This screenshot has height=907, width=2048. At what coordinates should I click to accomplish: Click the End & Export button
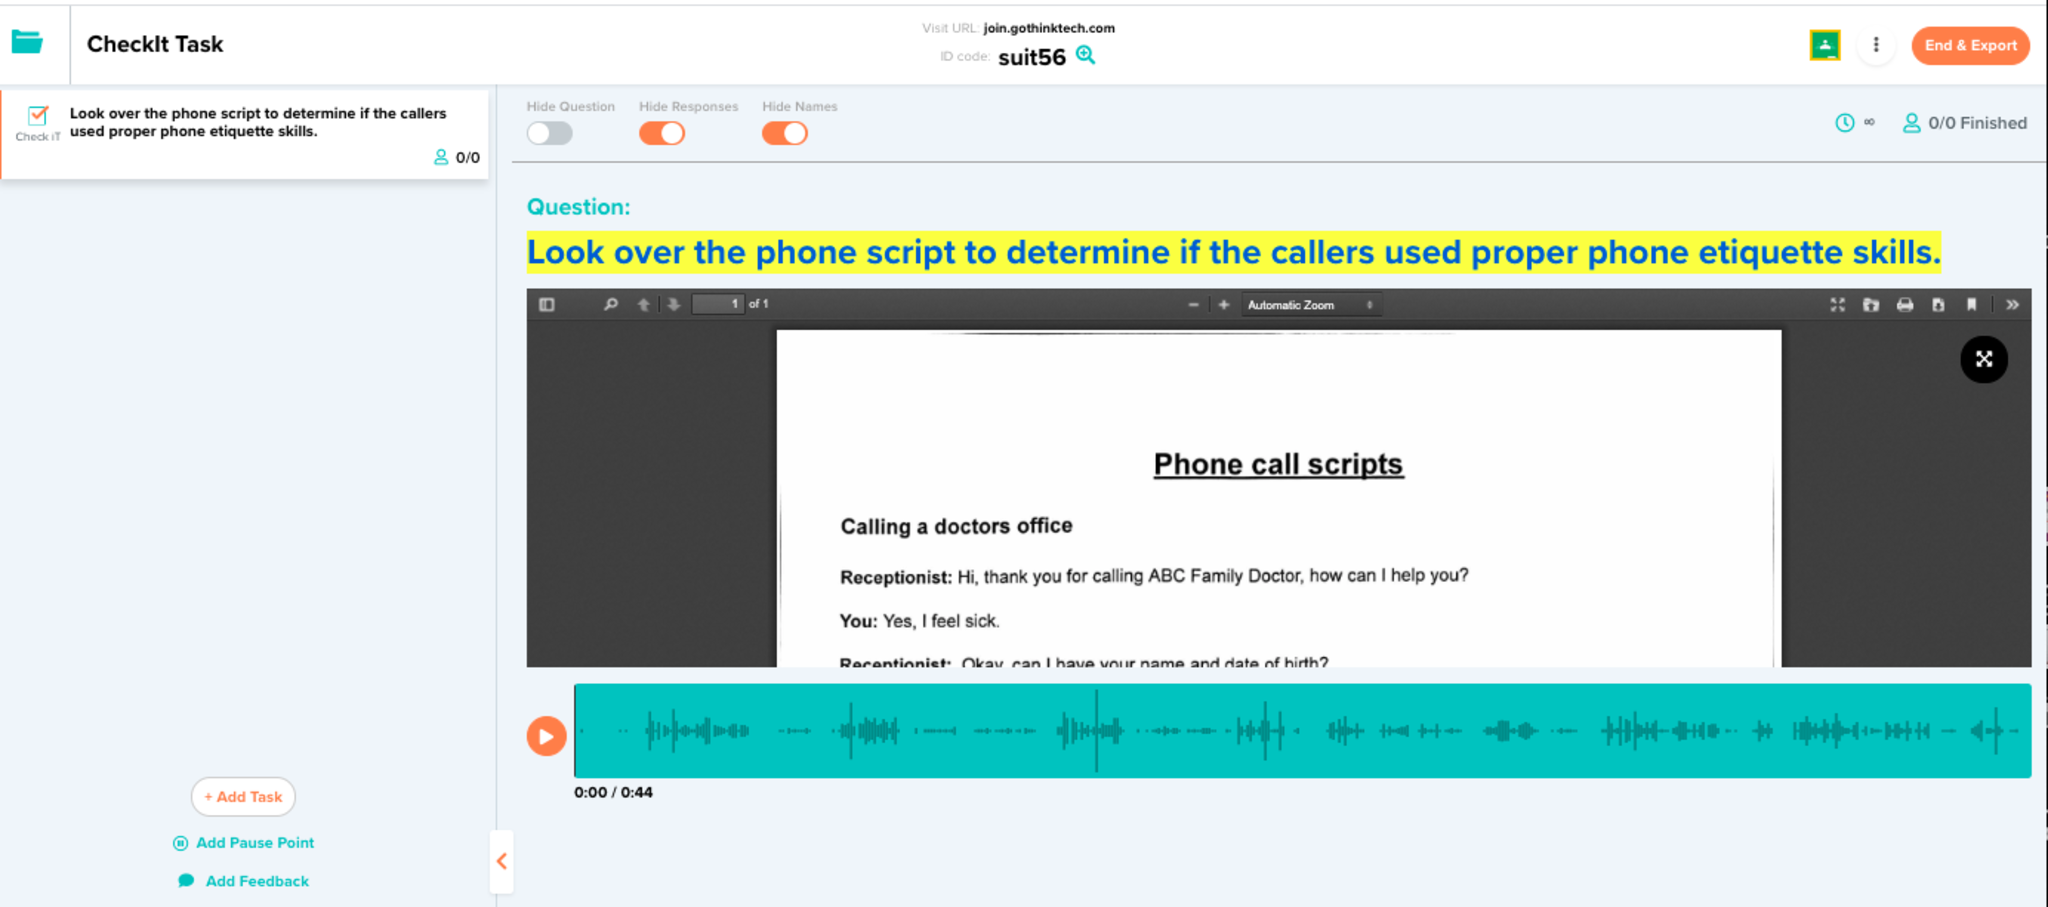[x=1970, y=45]
